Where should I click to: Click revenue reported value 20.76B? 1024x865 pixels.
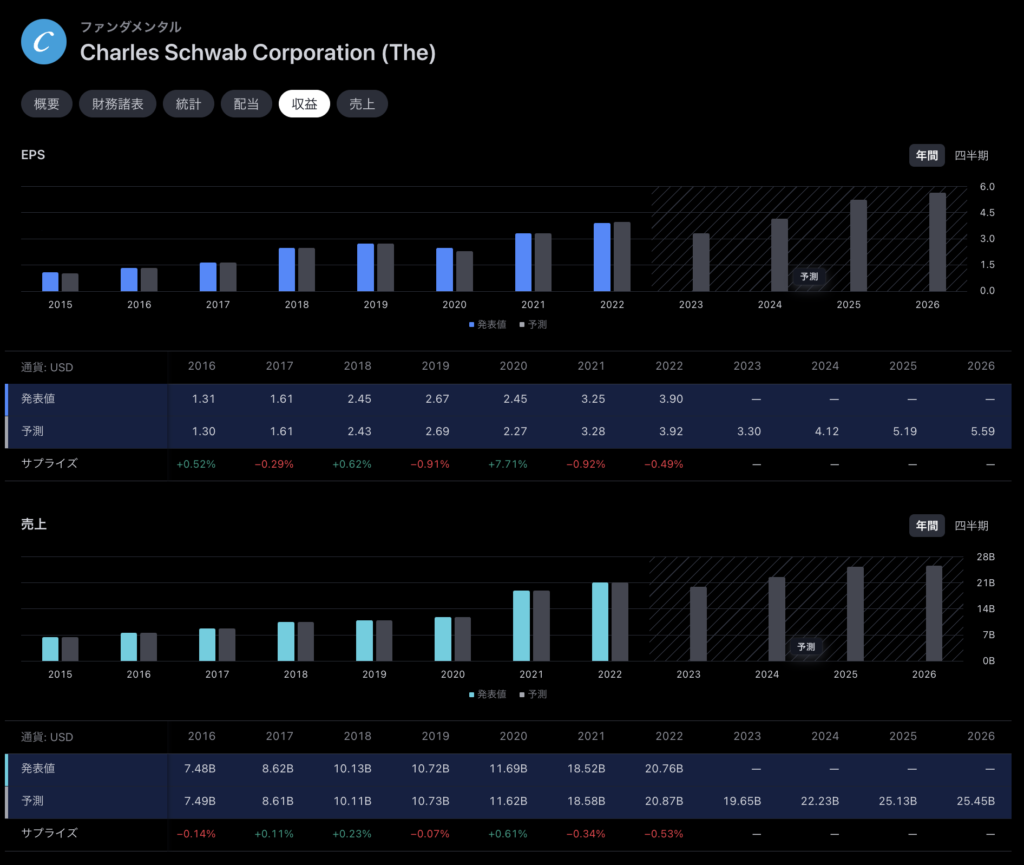[664, 768]
